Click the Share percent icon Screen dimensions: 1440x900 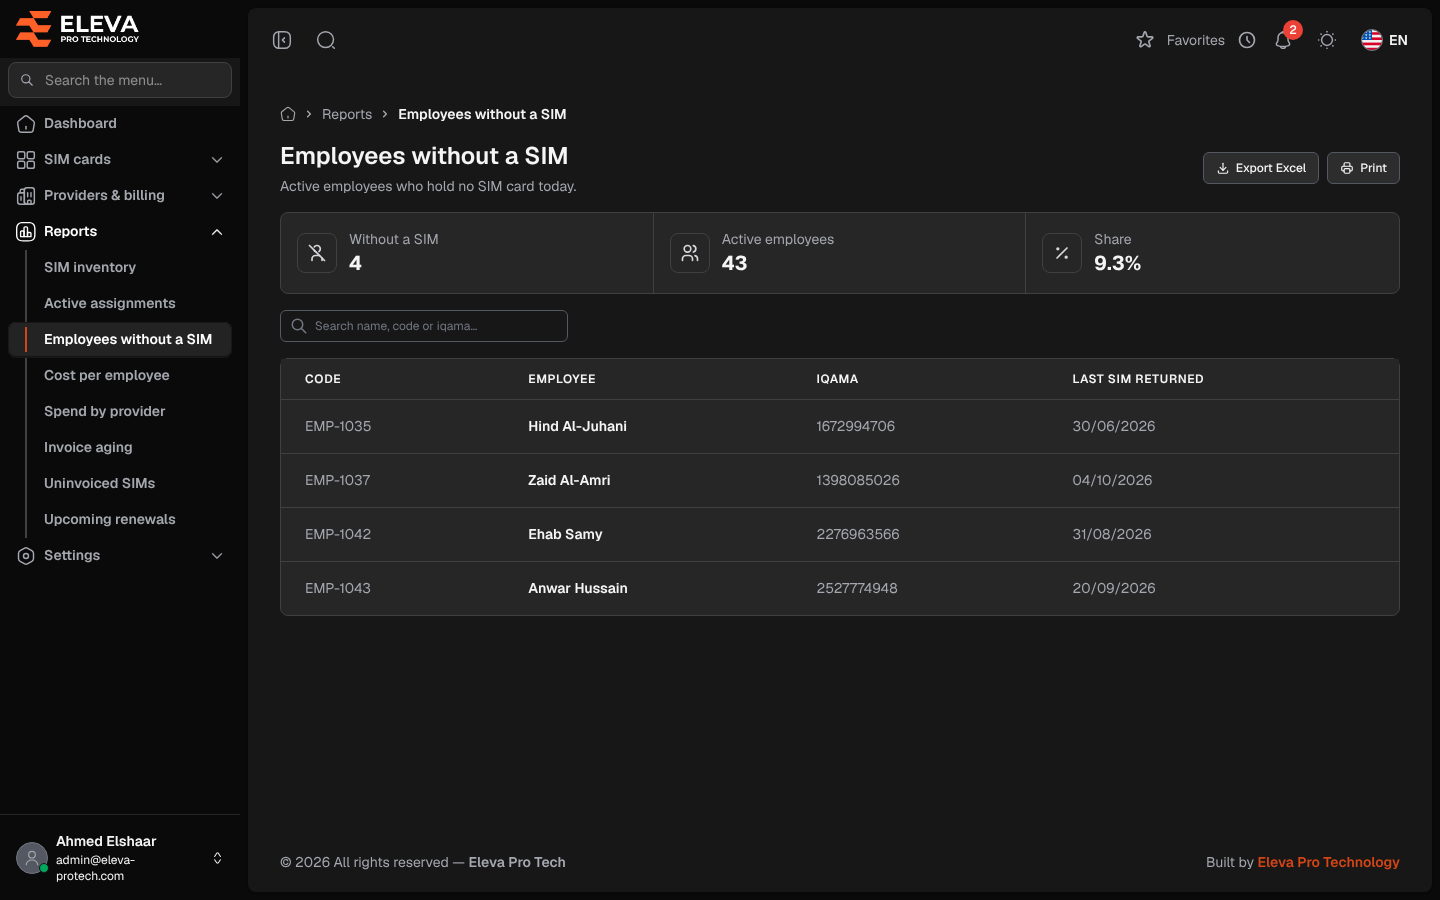(x=1062, y=253)
